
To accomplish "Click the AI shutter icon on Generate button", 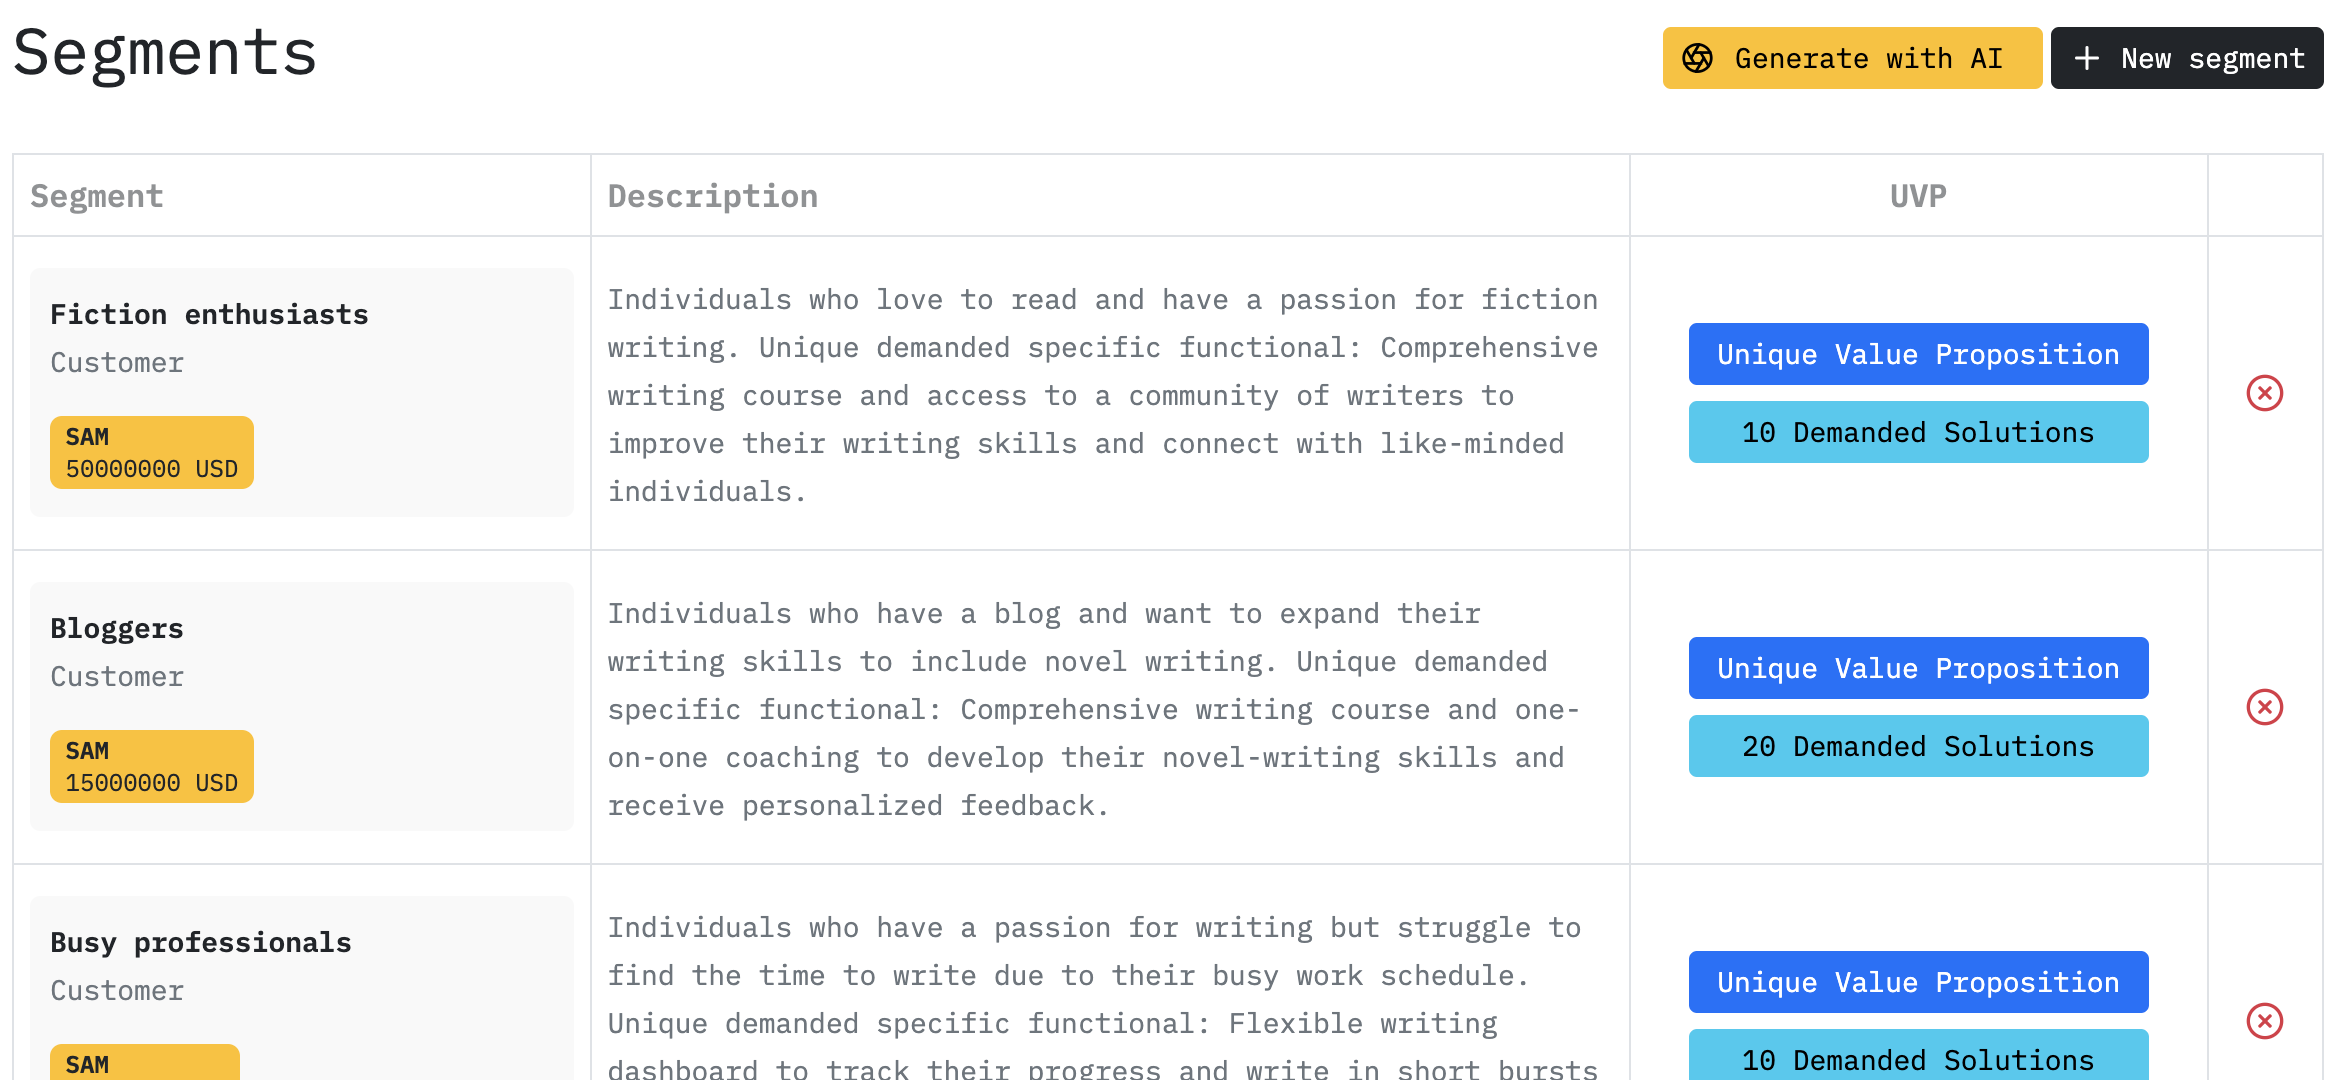I will coord(1697,58).
